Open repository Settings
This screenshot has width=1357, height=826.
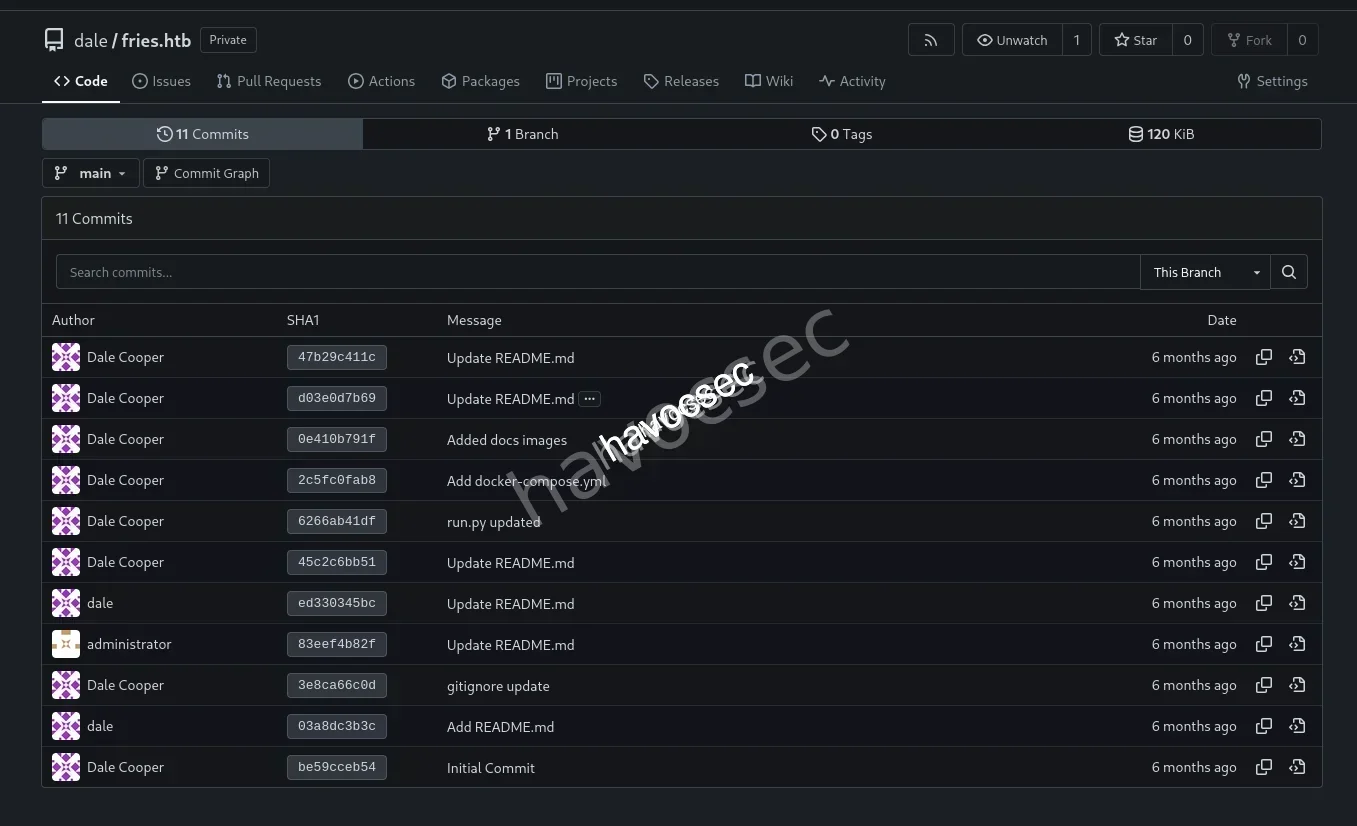pyautogui.click(x=1272, y=81)
